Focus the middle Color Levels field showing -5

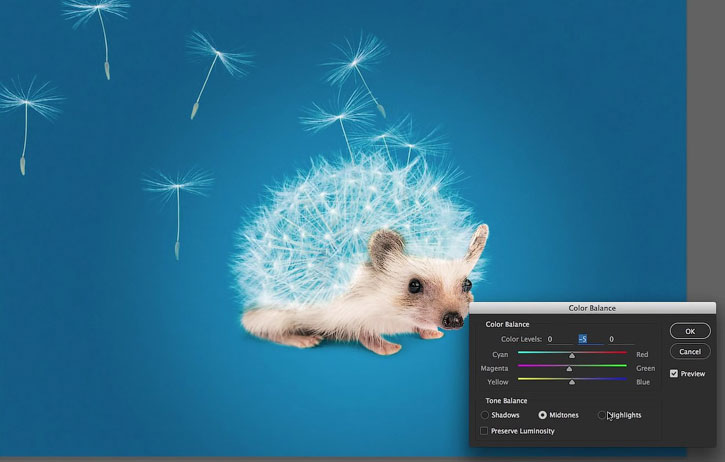pos(590,339)
